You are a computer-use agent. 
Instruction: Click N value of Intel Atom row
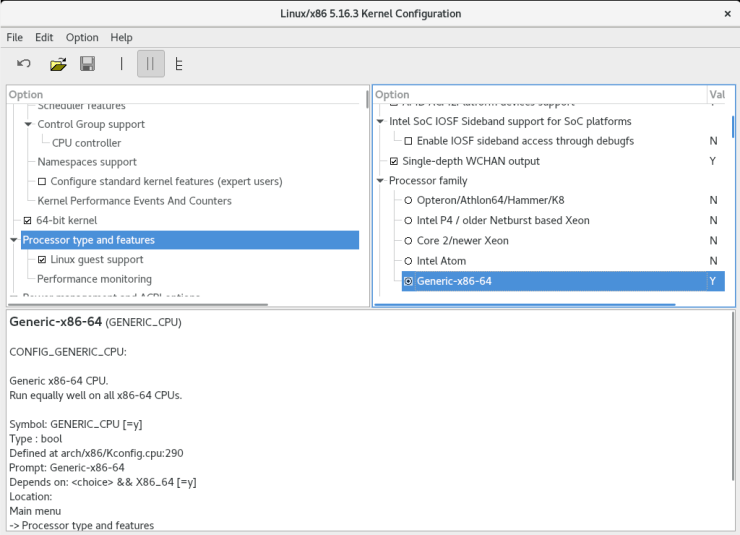pyautogui.click(x=713, y=261)
